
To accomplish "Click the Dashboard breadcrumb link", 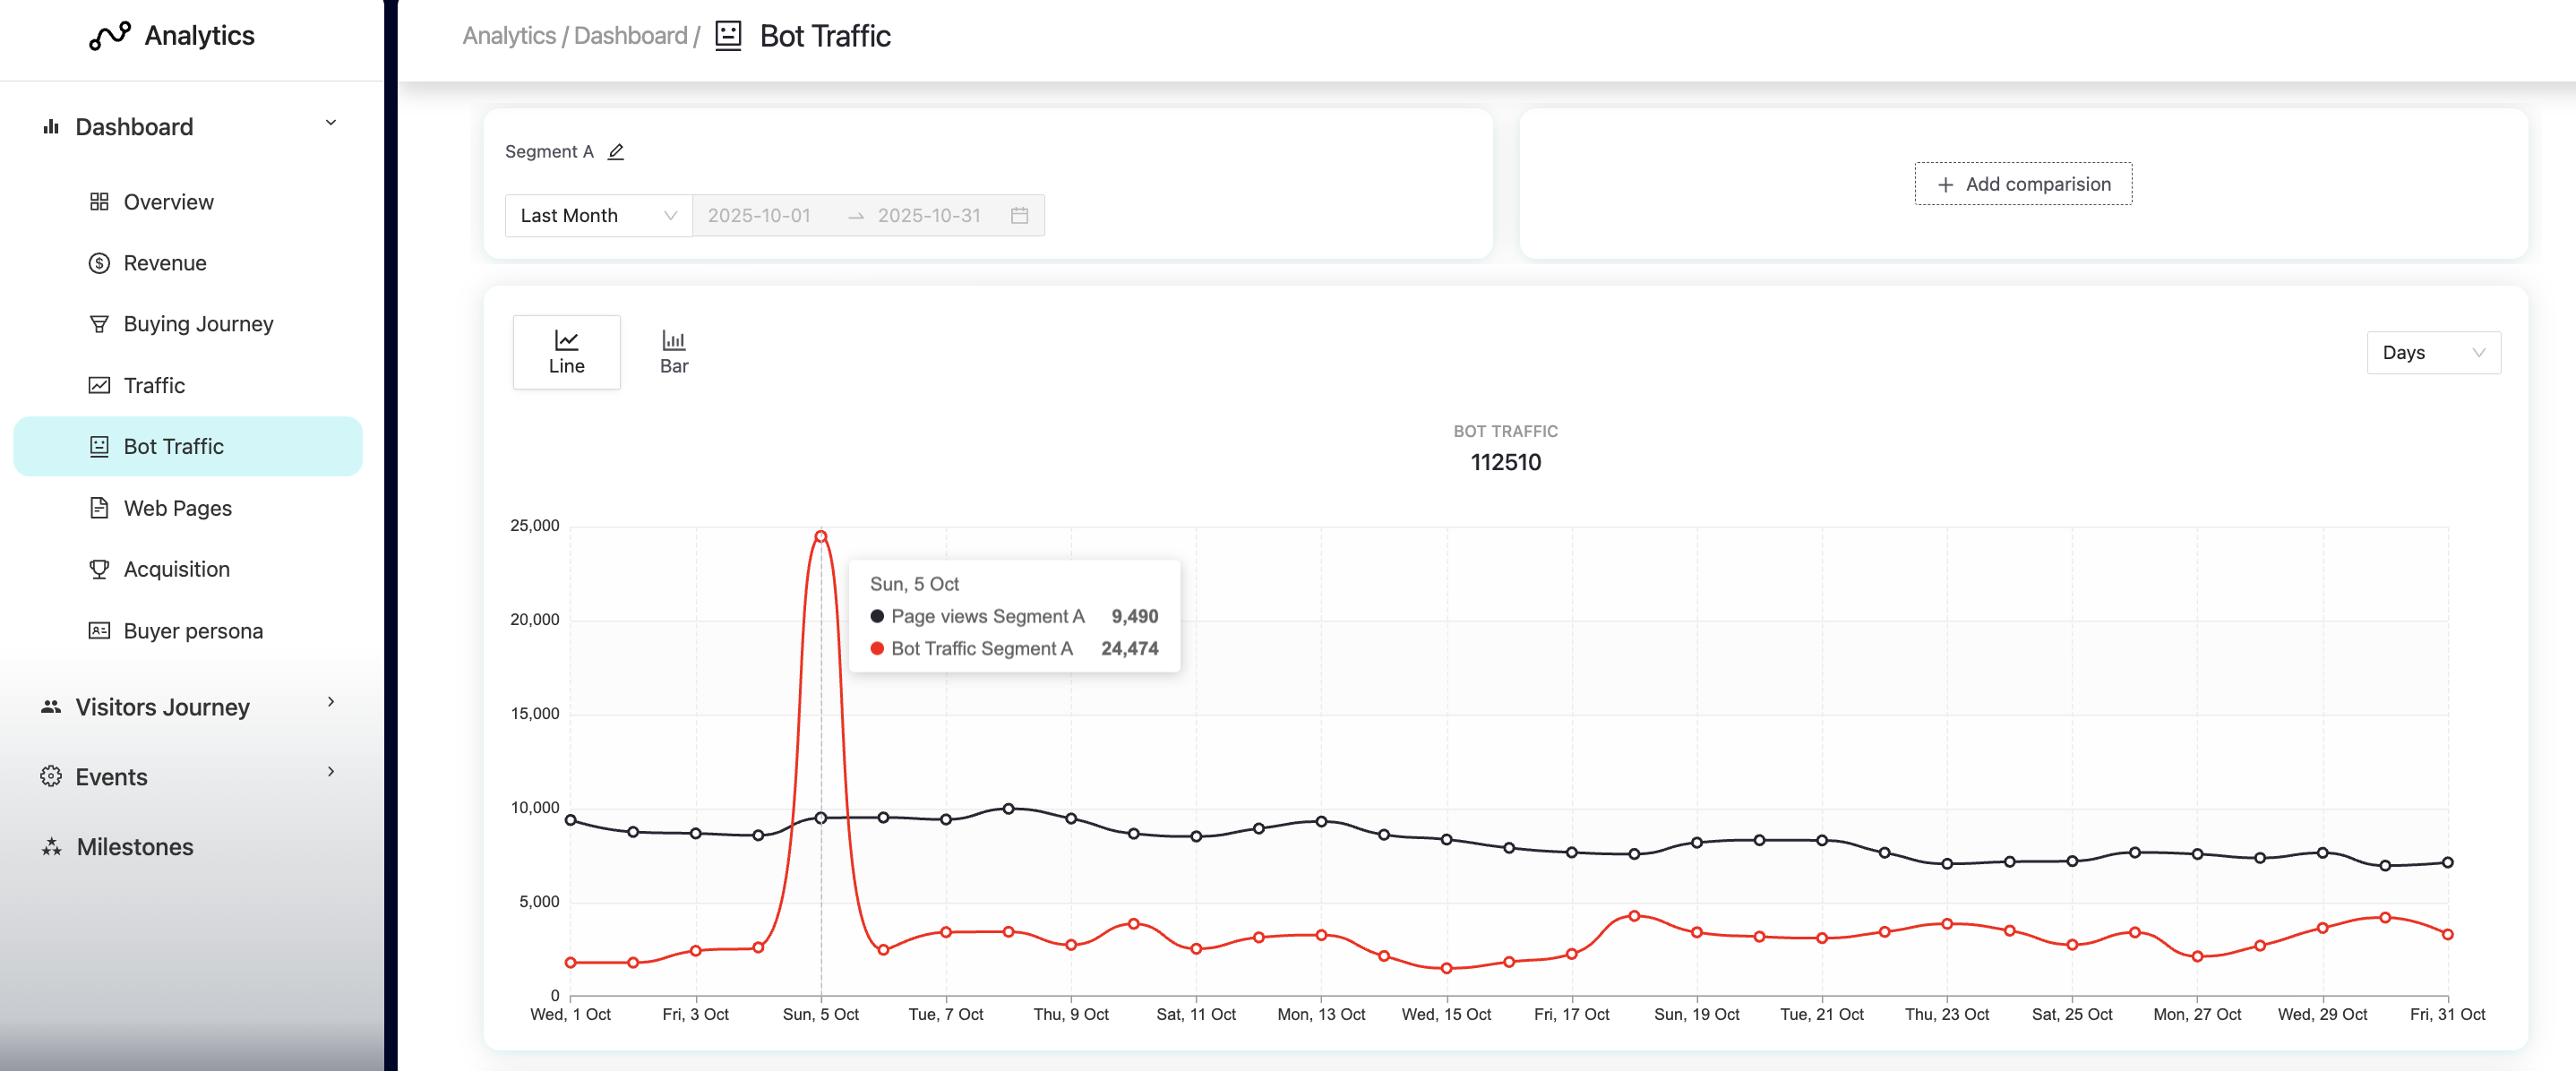I will point(630,36).
